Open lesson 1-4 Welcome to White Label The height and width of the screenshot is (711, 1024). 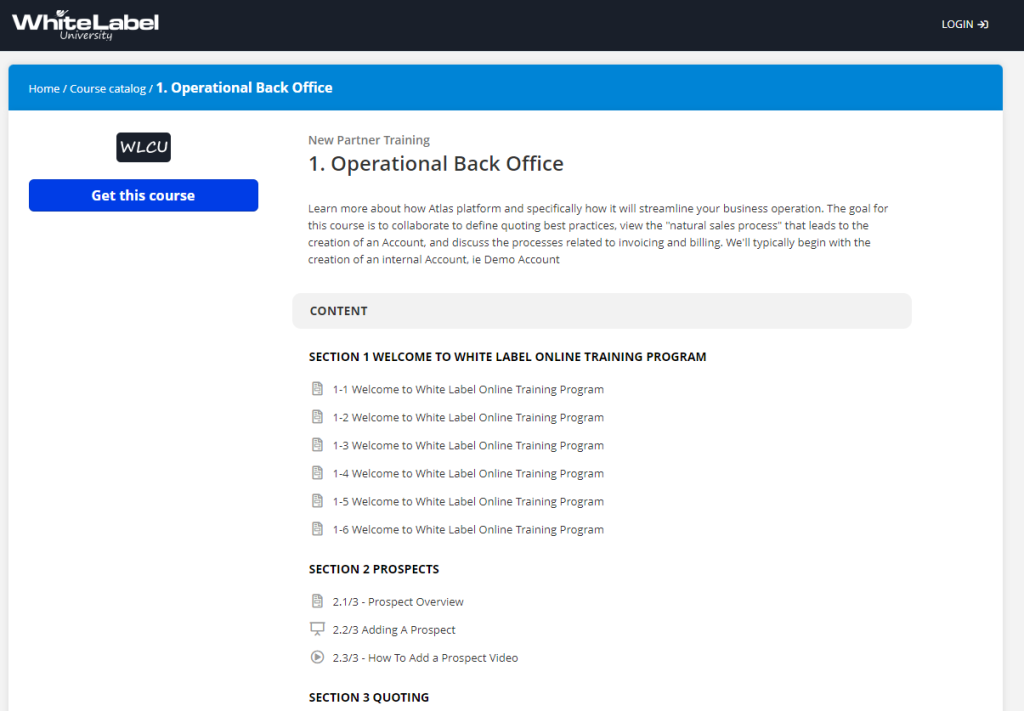click(468, 473)
